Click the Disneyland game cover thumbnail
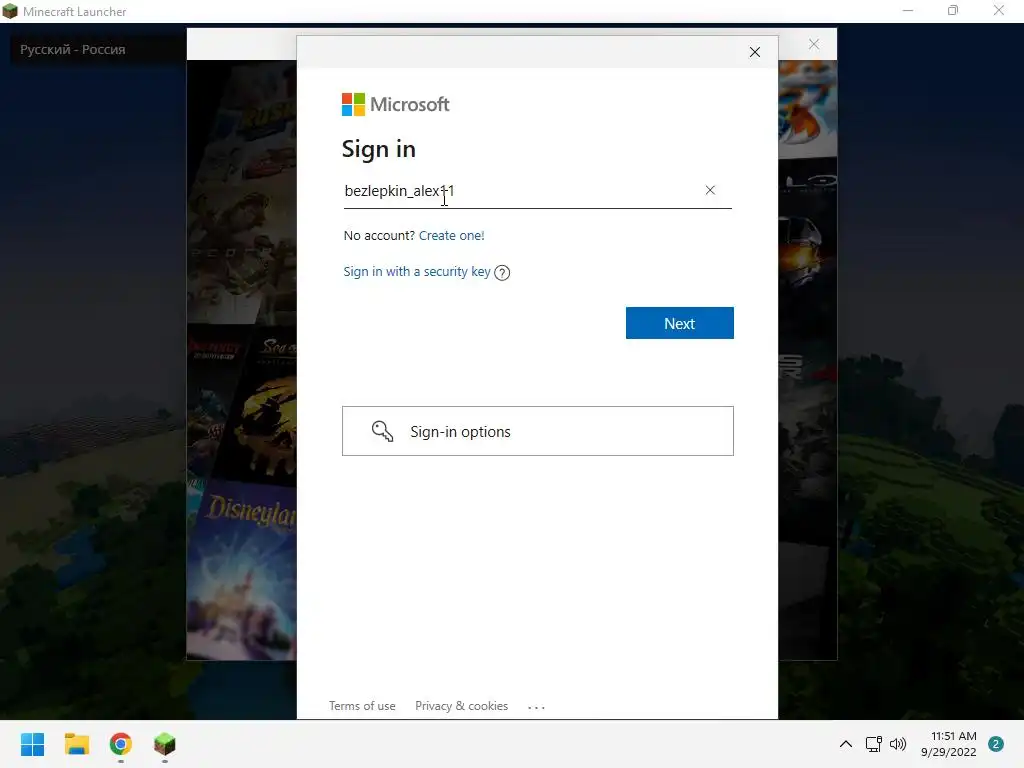Viewport: 1024px width, 768px height. click(x=242, y=569)
